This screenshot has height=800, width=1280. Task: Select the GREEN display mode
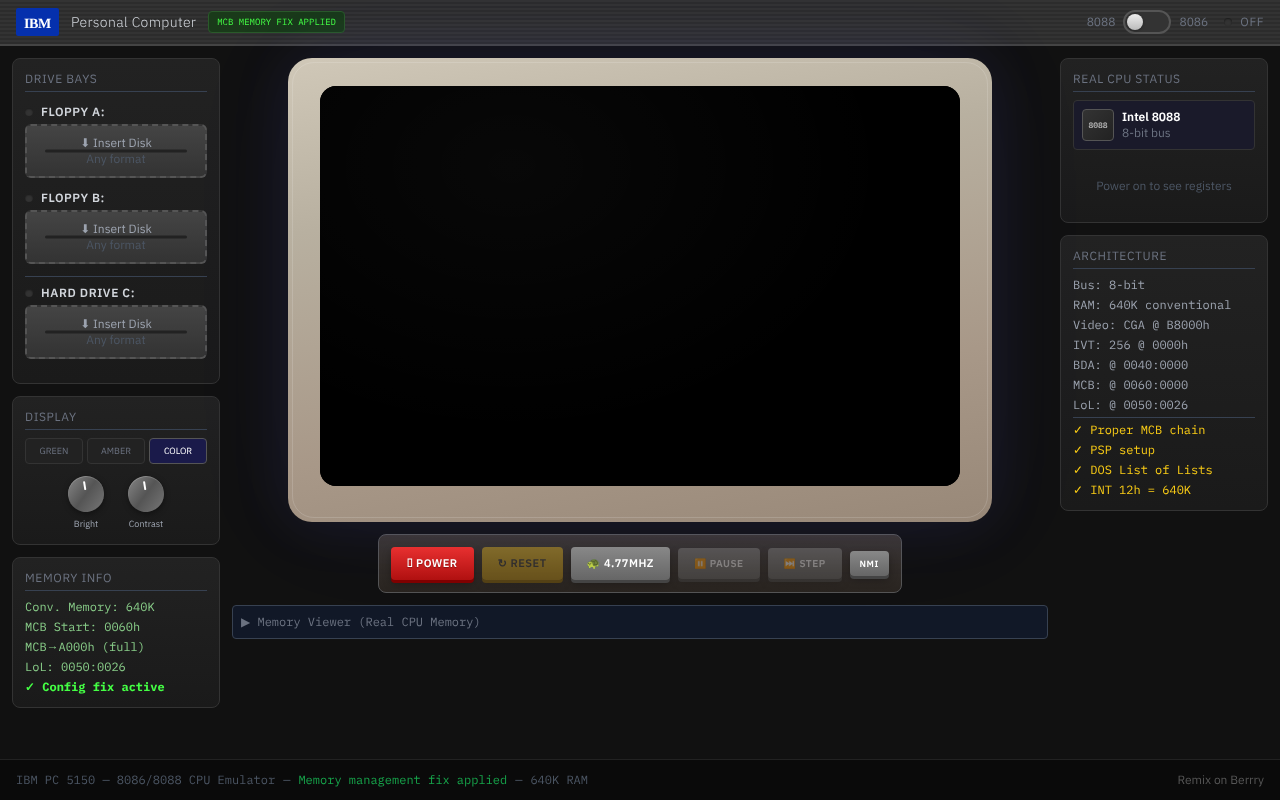(x=54, y=451)
